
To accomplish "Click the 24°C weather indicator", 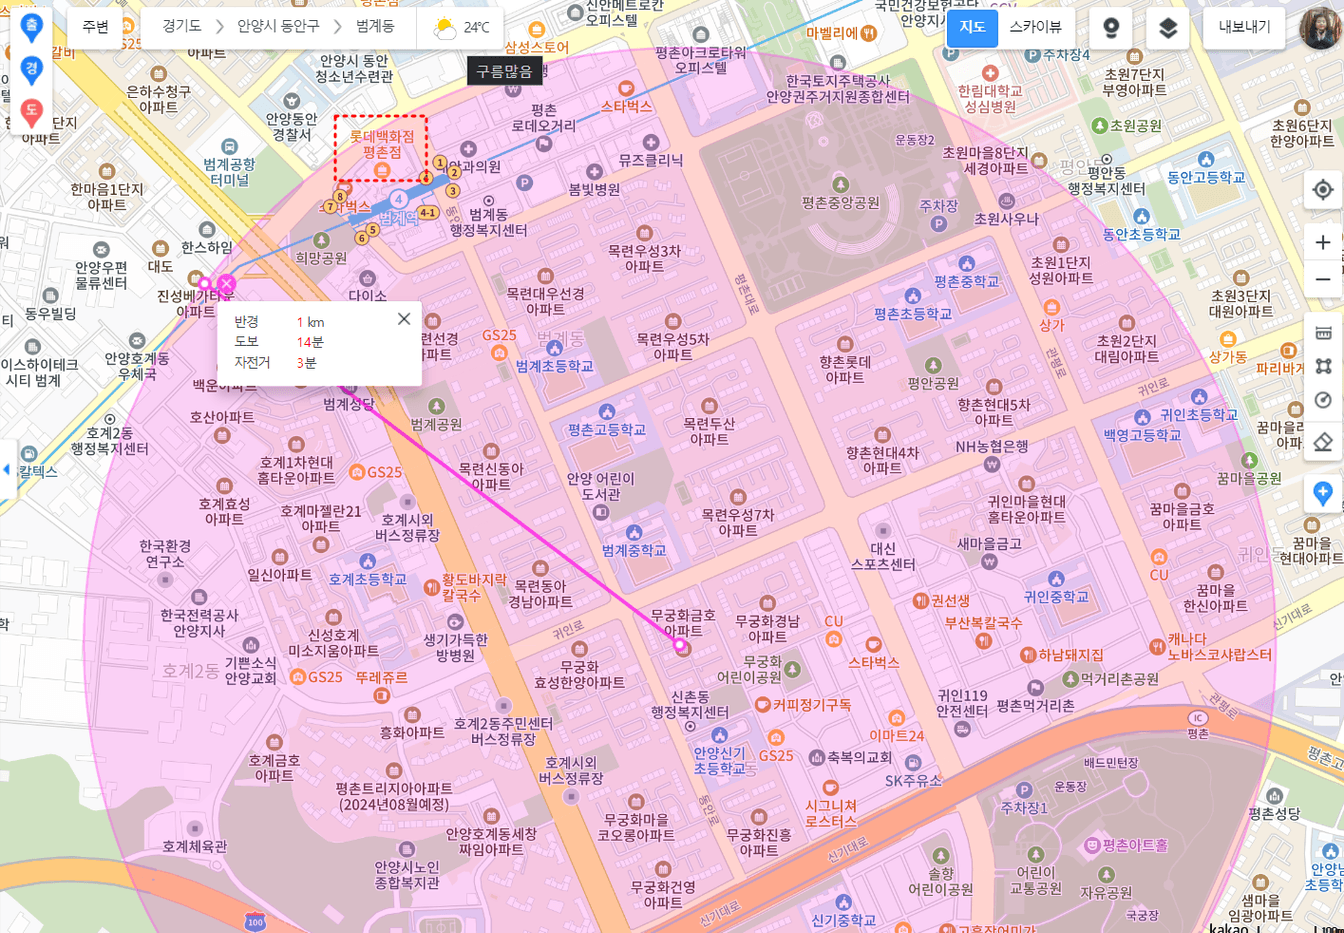I will click(461, 28).
